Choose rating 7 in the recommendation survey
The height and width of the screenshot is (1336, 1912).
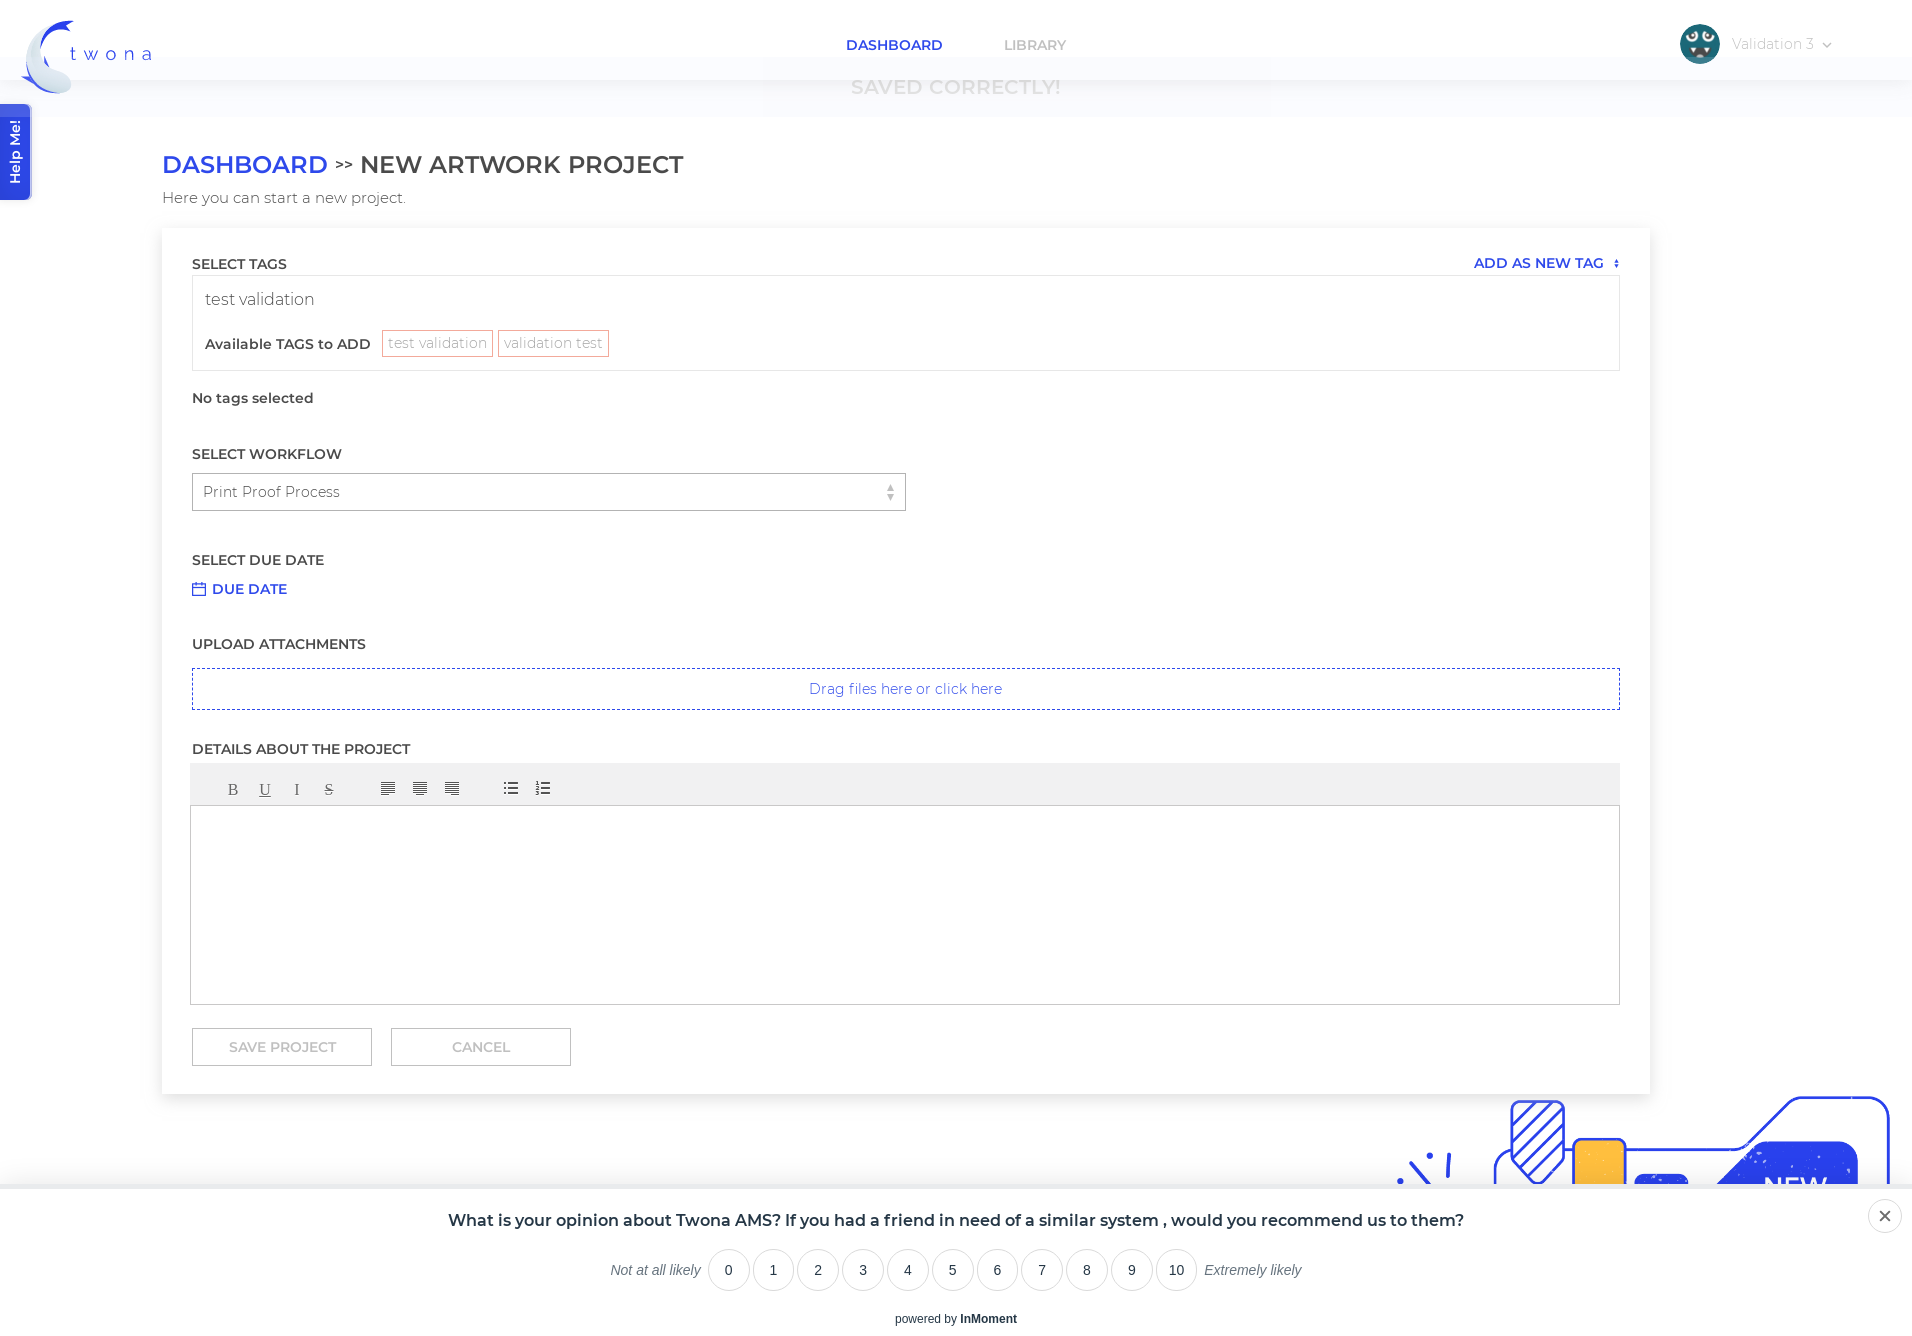click(1042, 1270)
